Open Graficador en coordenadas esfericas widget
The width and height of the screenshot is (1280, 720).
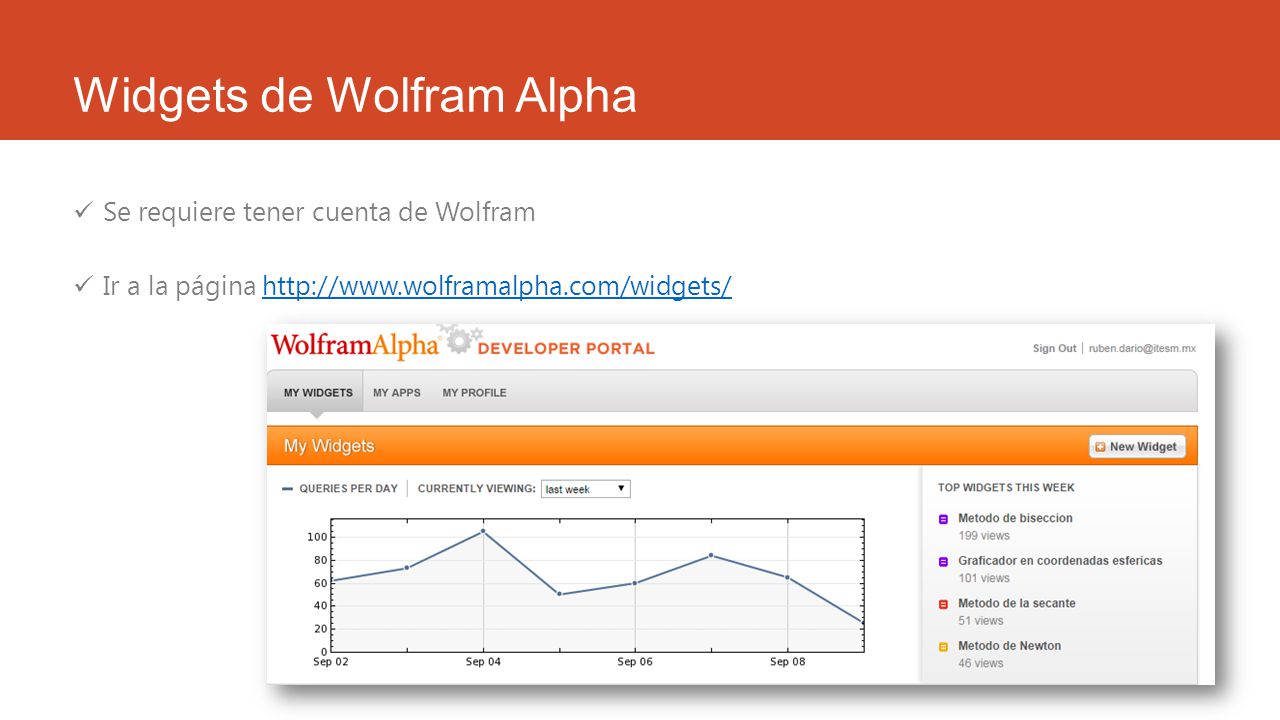click(1060, 561)
